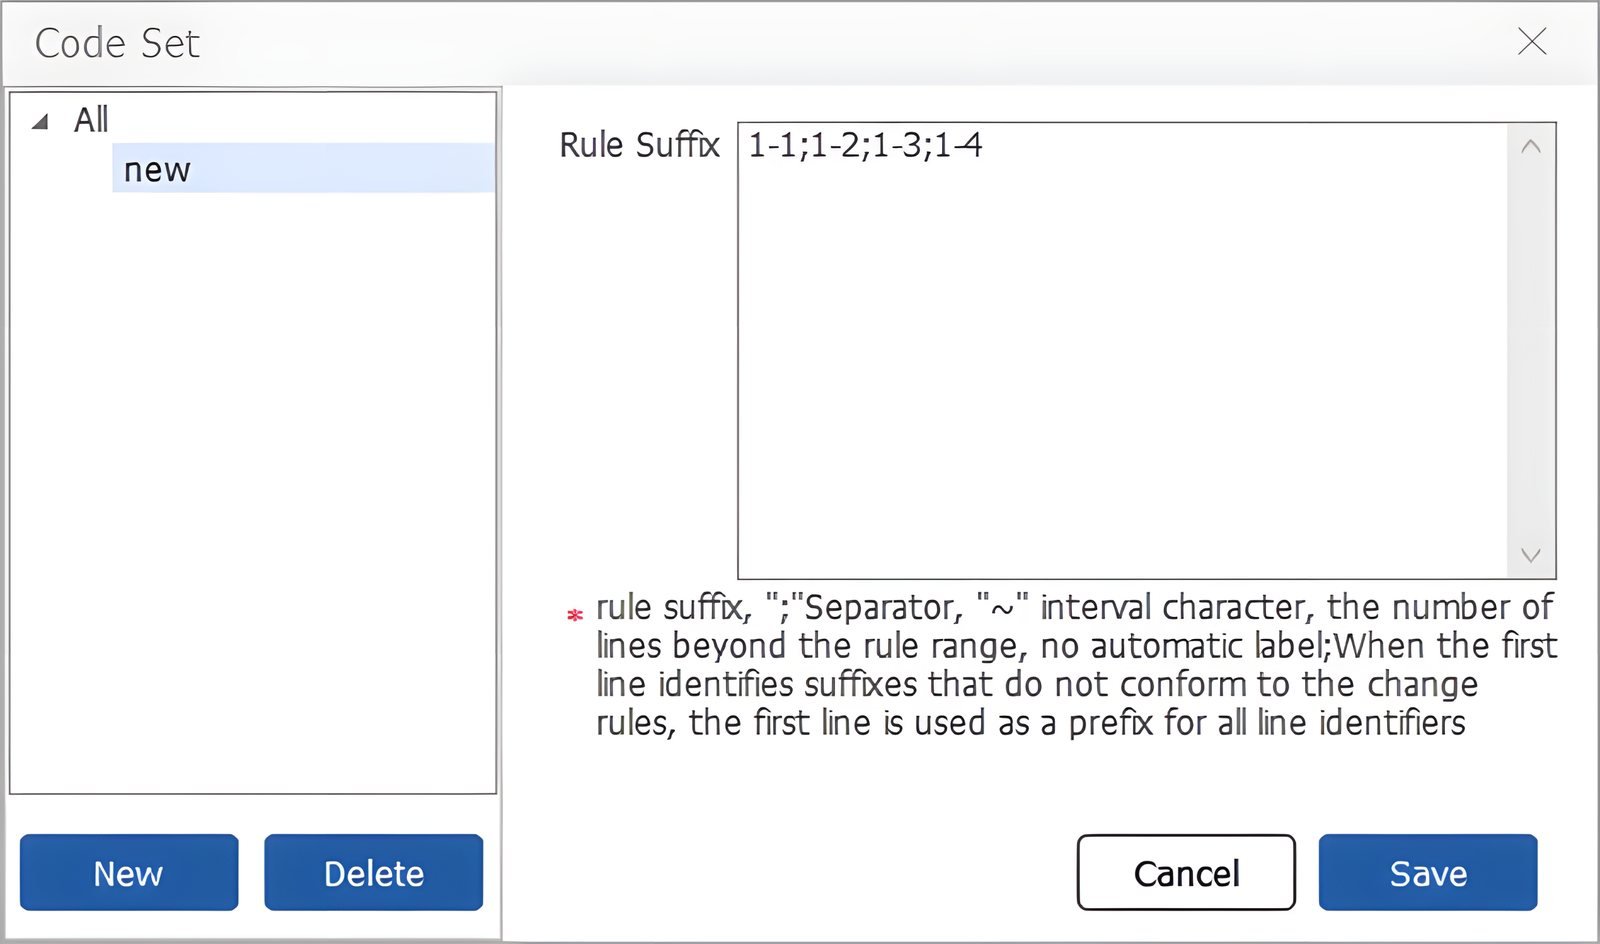The width and height of the screenshot is (1600, 944).
Task: Close the Code Set dialog
Action: tap(1532, 41)
